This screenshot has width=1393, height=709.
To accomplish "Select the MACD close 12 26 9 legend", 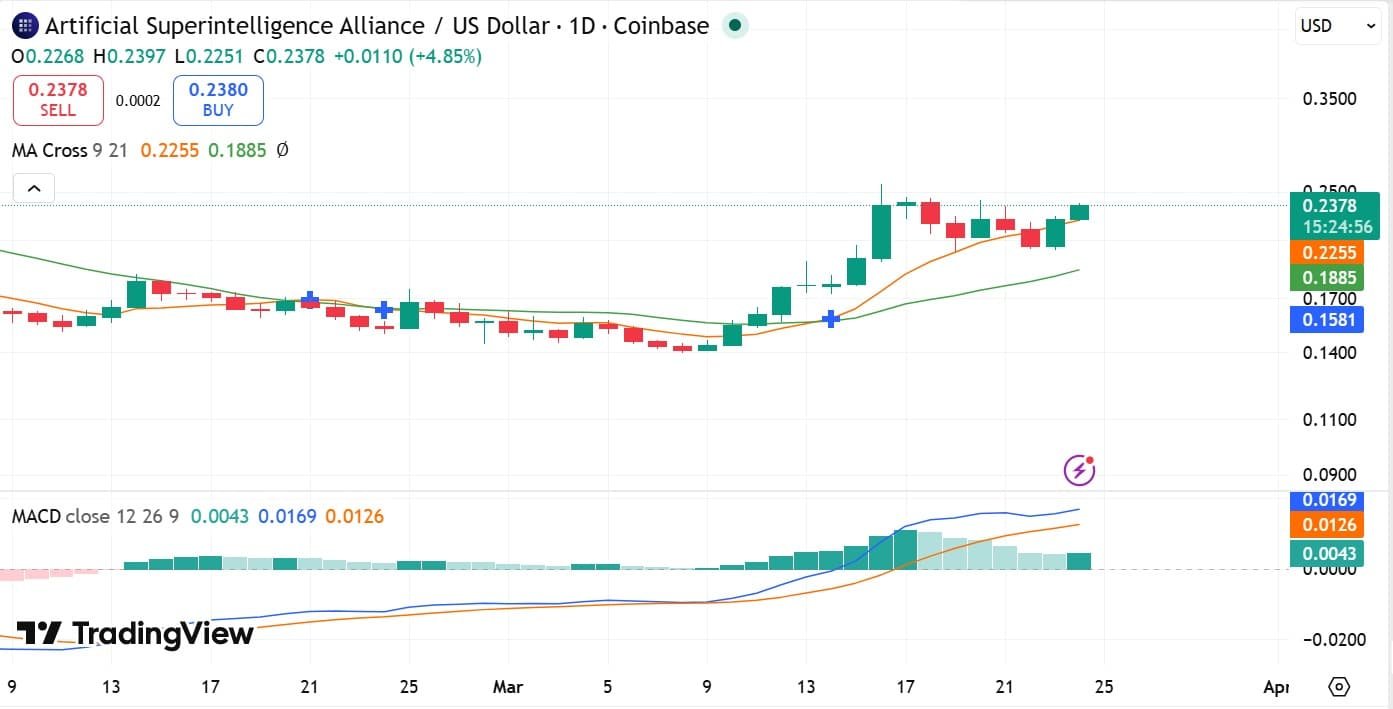I will click(x=96, y=516).
